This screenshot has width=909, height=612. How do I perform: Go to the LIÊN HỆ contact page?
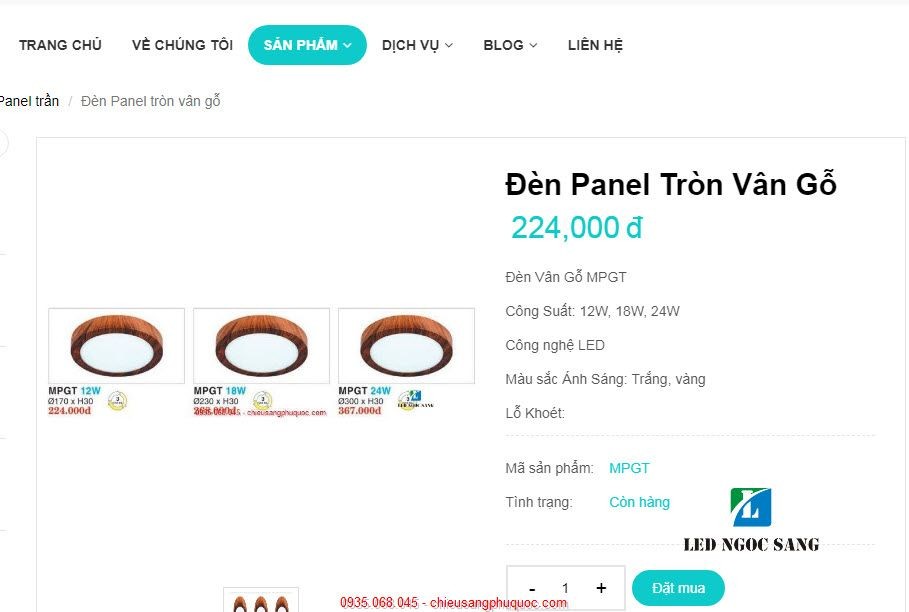pos(595,45)
